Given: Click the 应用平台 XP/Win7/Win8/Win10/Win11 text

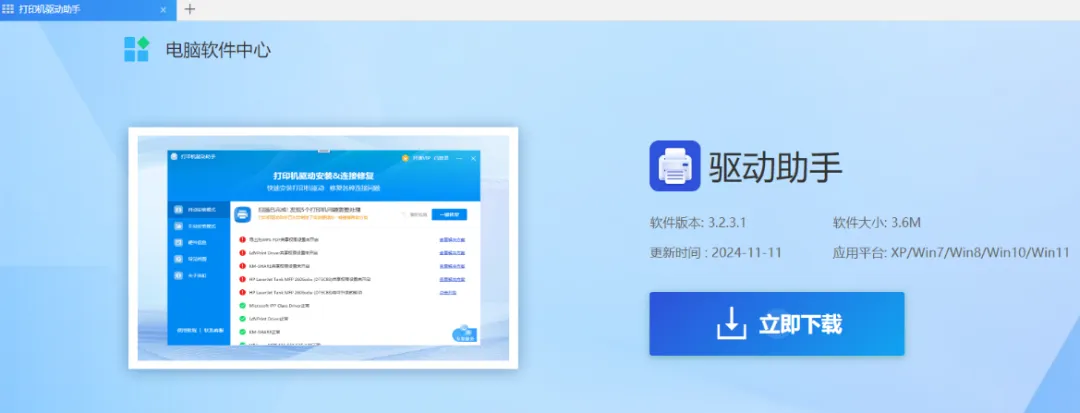Looking at the screenshot, I should 950,252.
